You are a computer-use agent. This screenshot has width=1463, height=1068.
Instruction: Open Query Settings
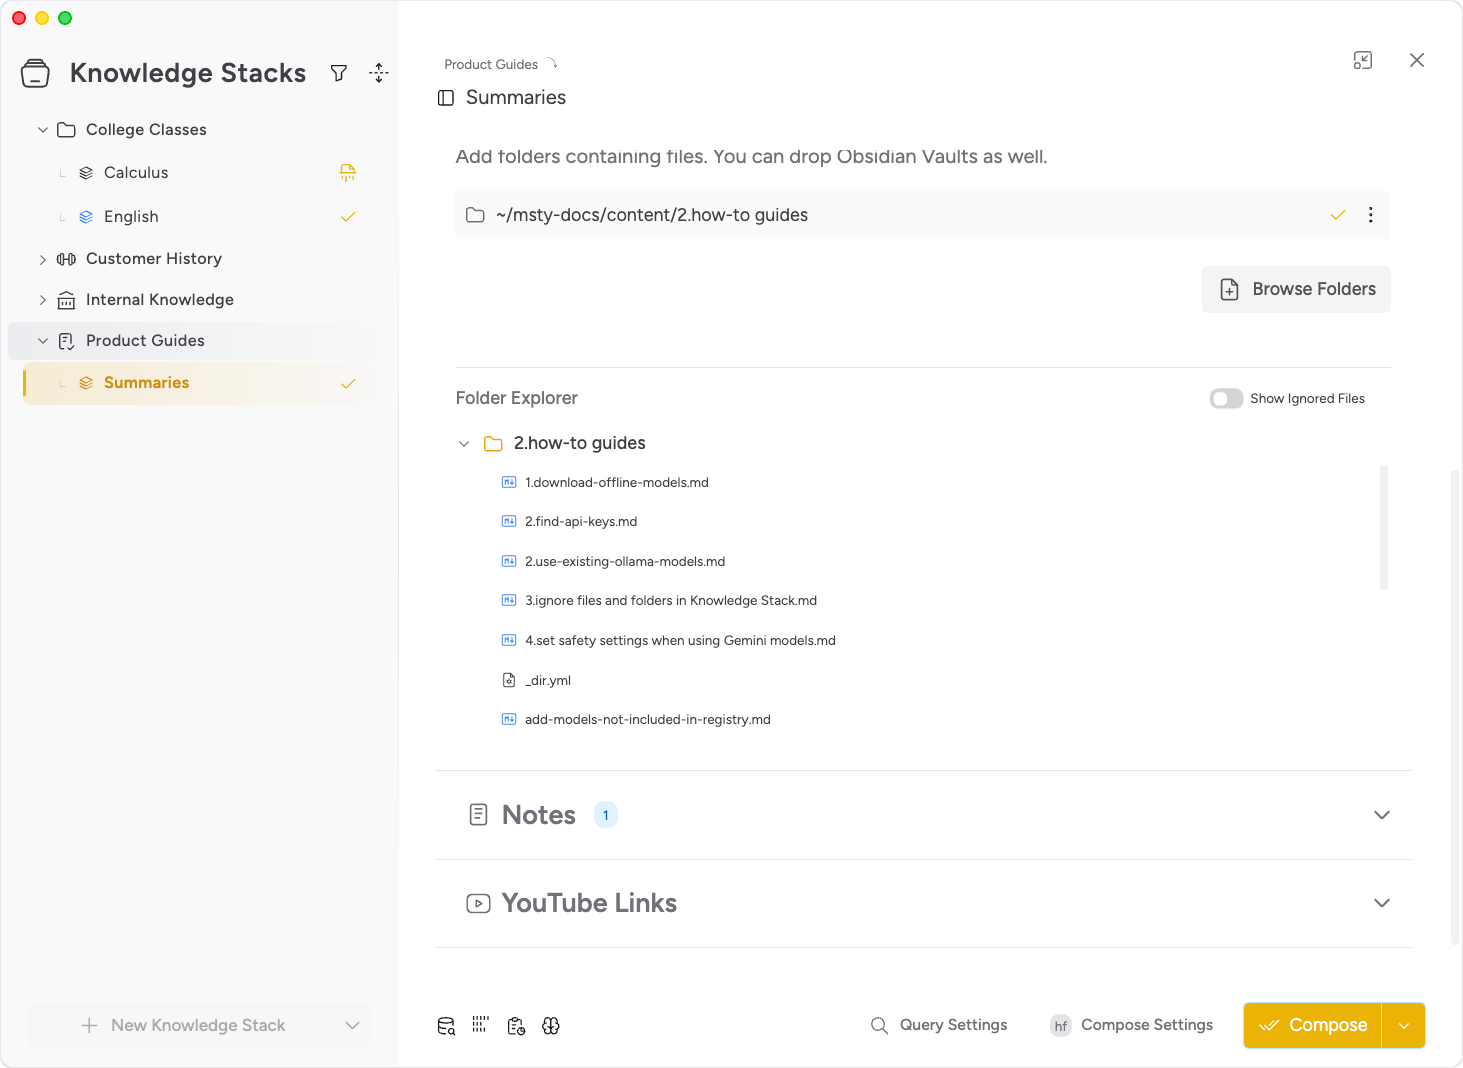tap(939, 1026)
